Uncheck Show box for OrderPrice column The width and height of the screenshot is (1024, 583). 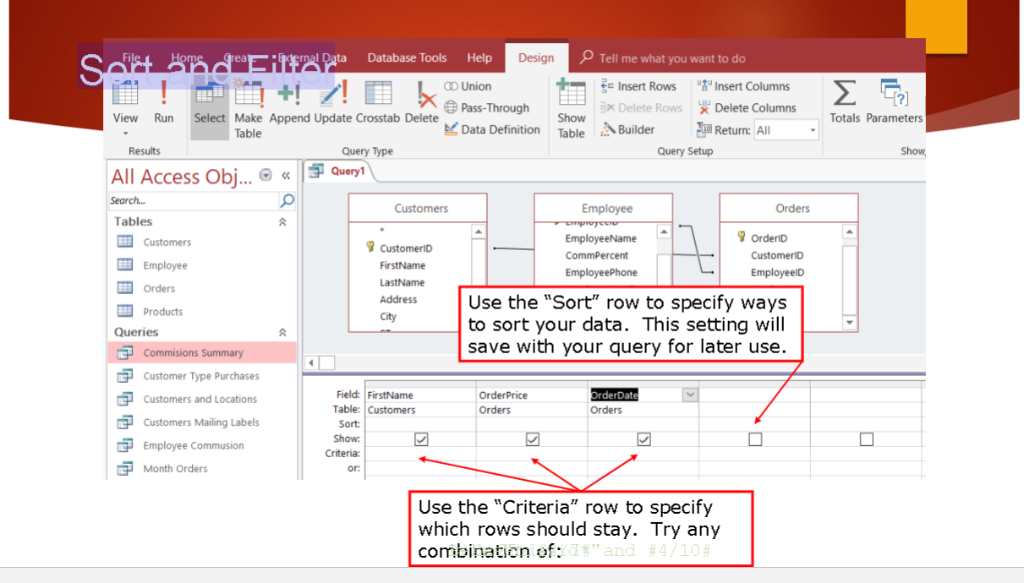pos(532,439)
